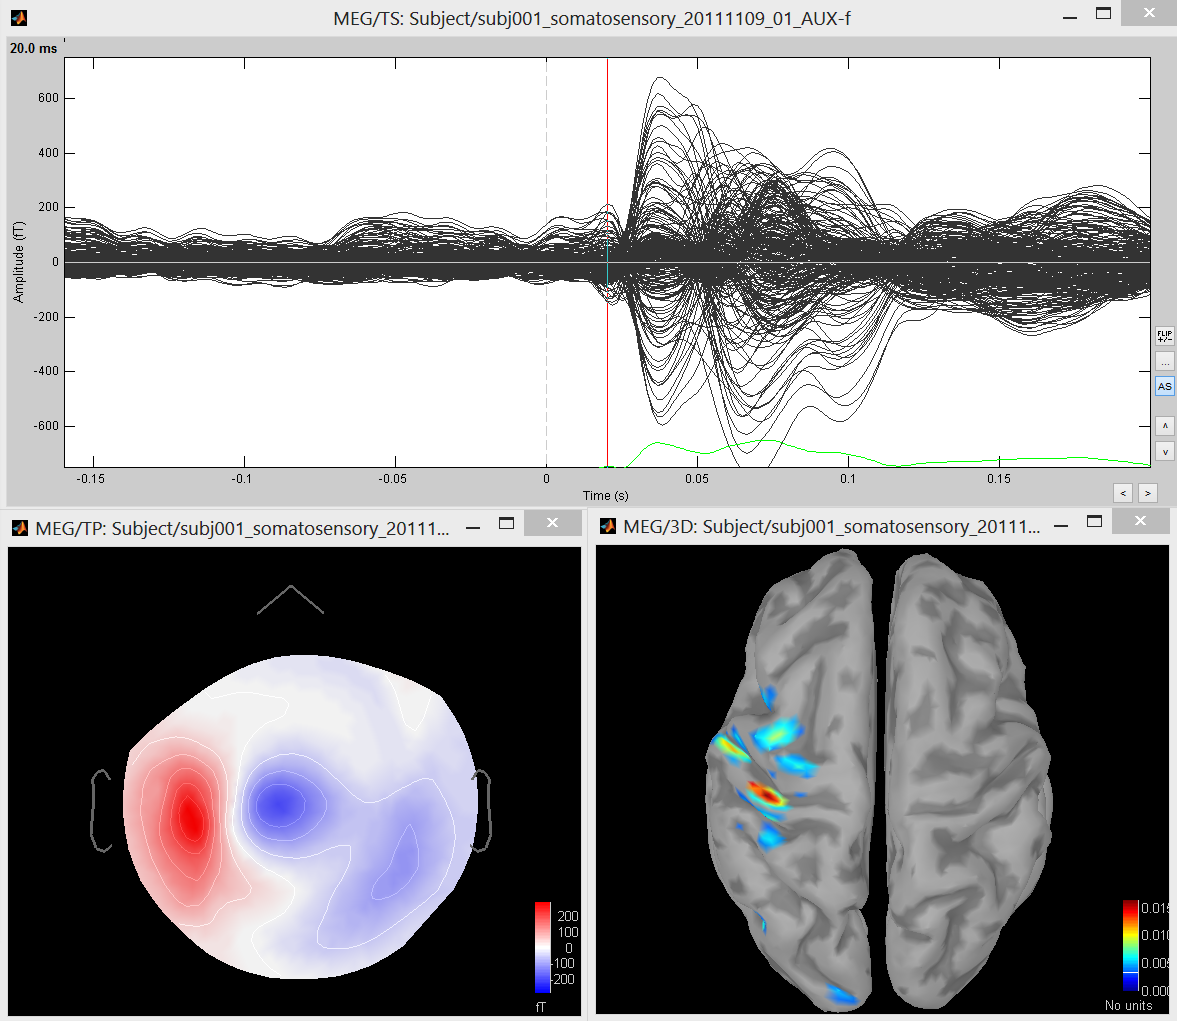Close the MEG/3D cortex window
Screen dimensions: 1177x1021
1141,521
